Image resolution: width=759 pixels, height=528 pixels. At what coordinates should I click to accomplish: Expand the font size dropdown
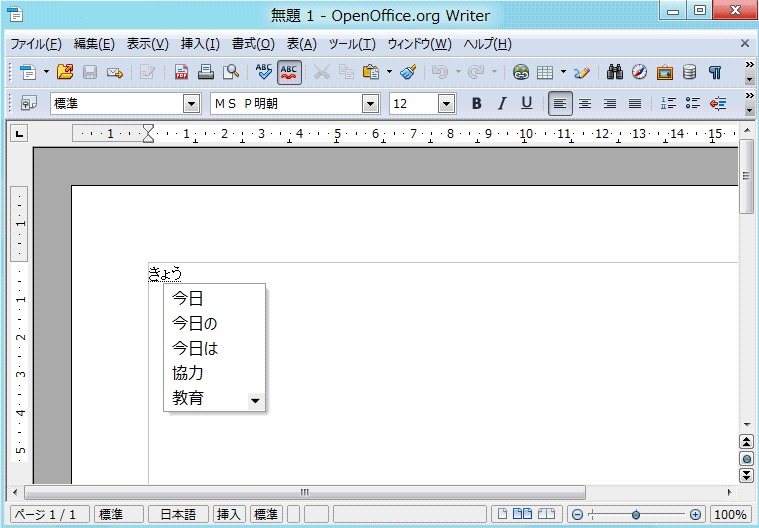click(x=446, y=104)
